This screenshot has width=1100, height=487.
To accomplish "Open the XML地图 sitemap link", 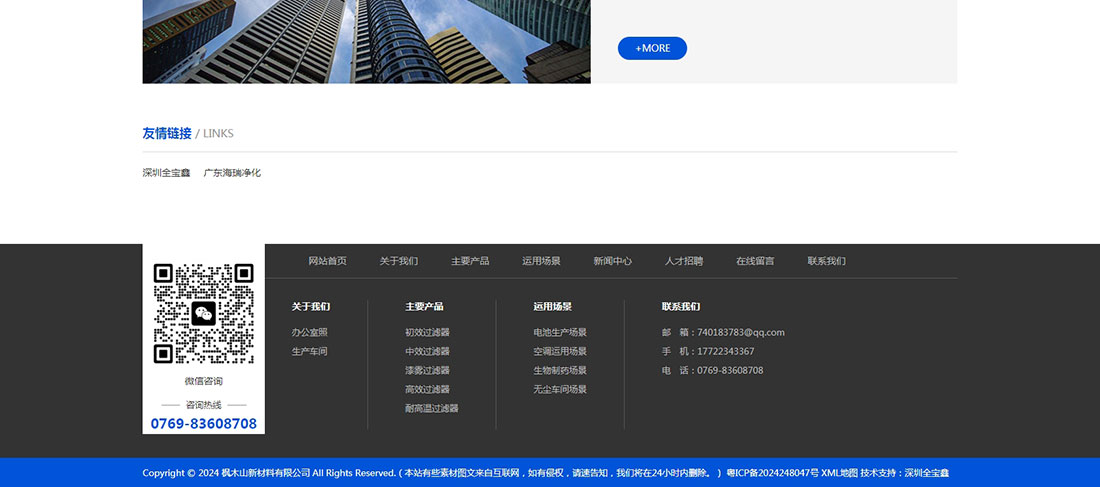I will [839, 473].
